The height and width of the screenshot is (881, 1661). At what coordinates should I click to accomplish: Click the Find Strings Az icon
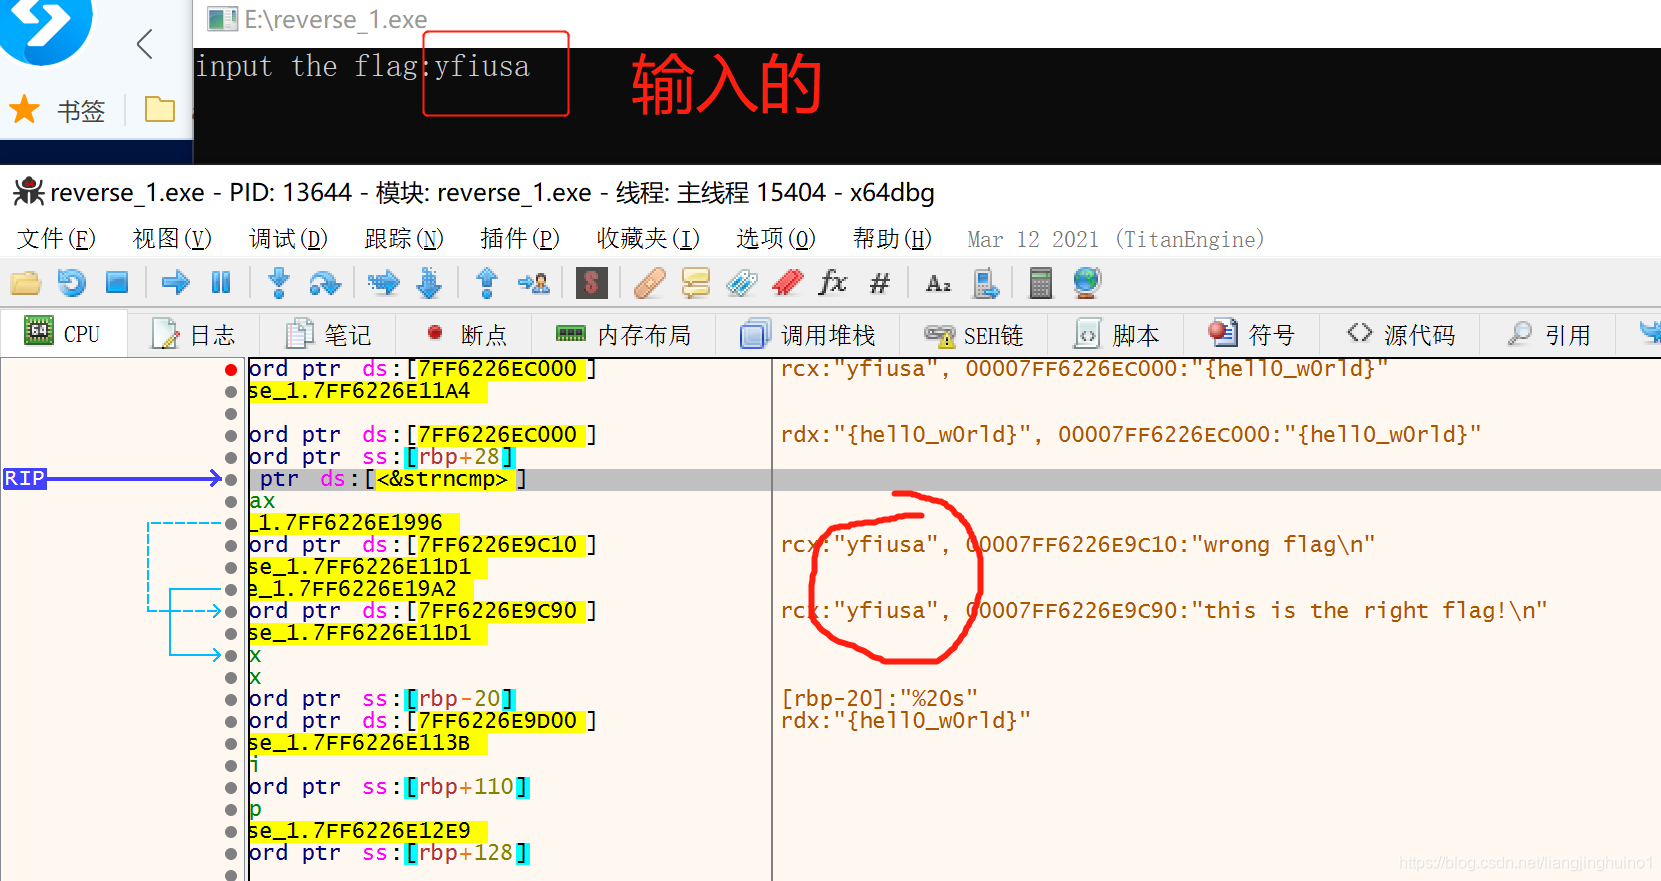[x=938, y=284]
